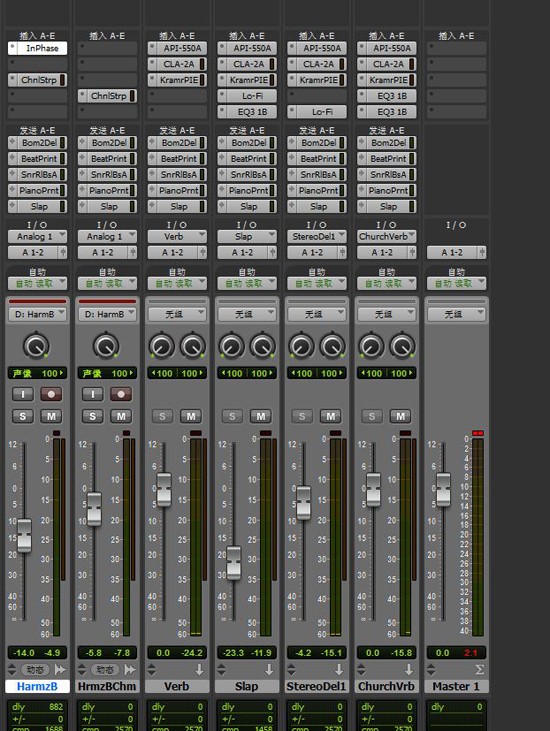The image size is (550, 731).
Task: Record-enable the HrmzBChm track
Action: [121, 394]
